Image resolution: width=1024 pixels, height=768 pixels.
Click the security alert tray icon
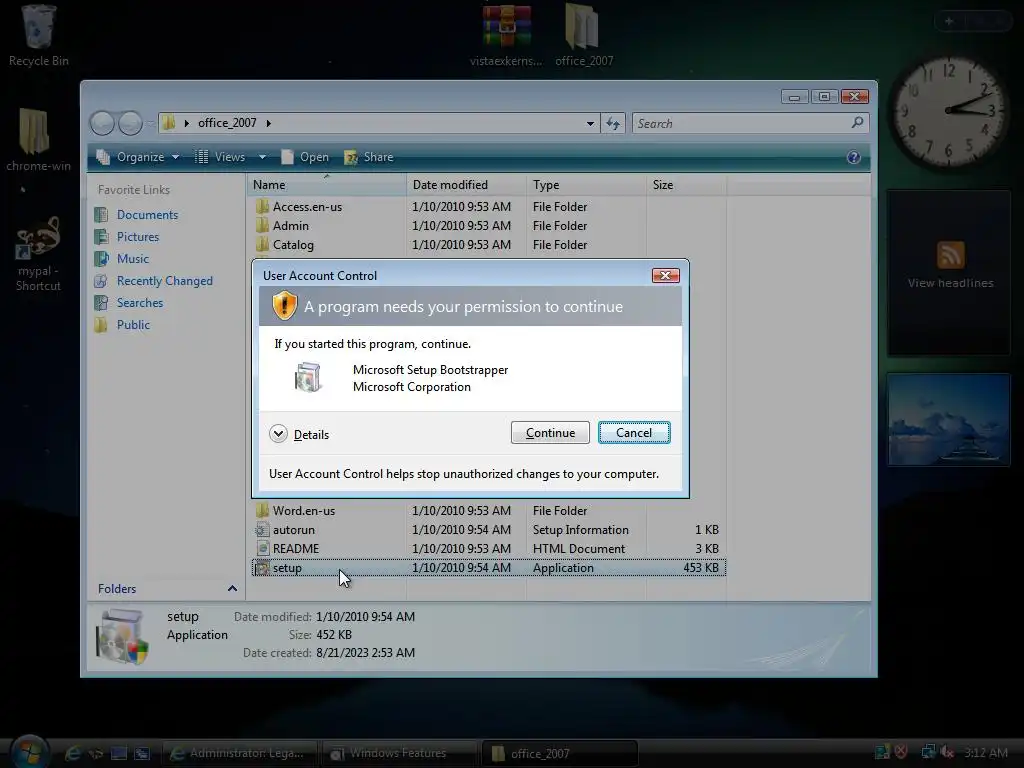point(902,752)
